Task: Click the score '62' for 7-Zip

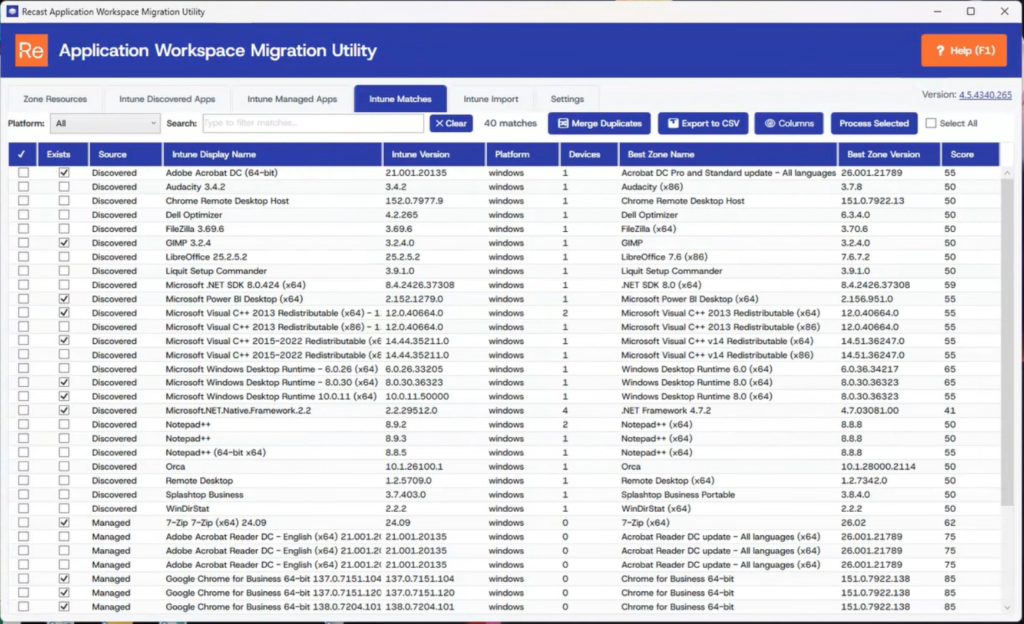Action: click(950, 523)
